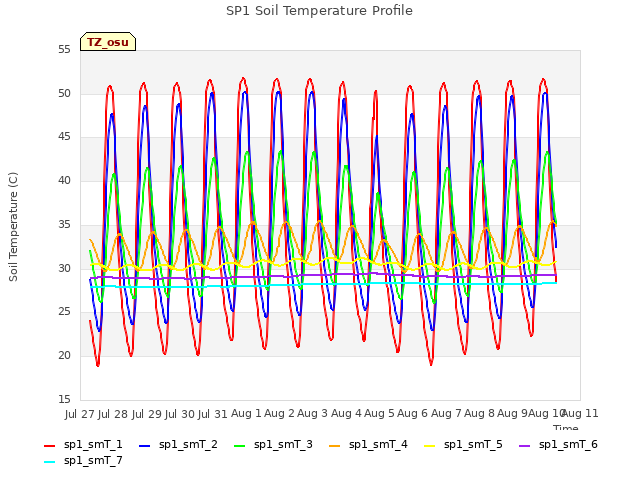Click the Aug 5 x-axis date label

point(379,413)
